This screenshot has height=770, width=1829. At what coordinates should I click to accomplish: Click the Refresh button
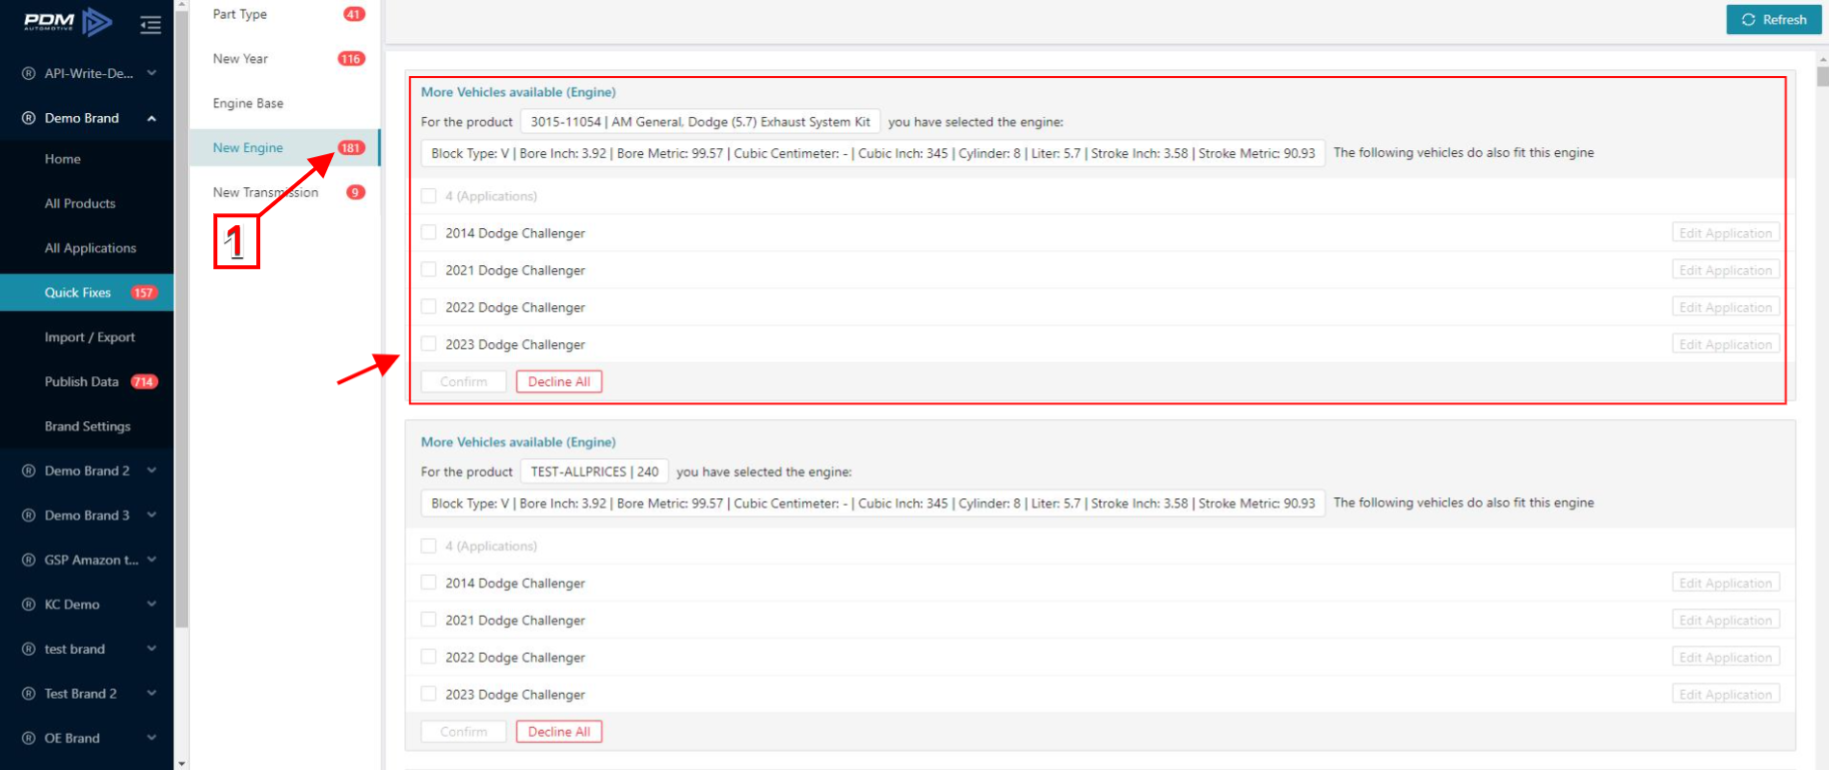pyautogui.click(x=1773, y=20)
